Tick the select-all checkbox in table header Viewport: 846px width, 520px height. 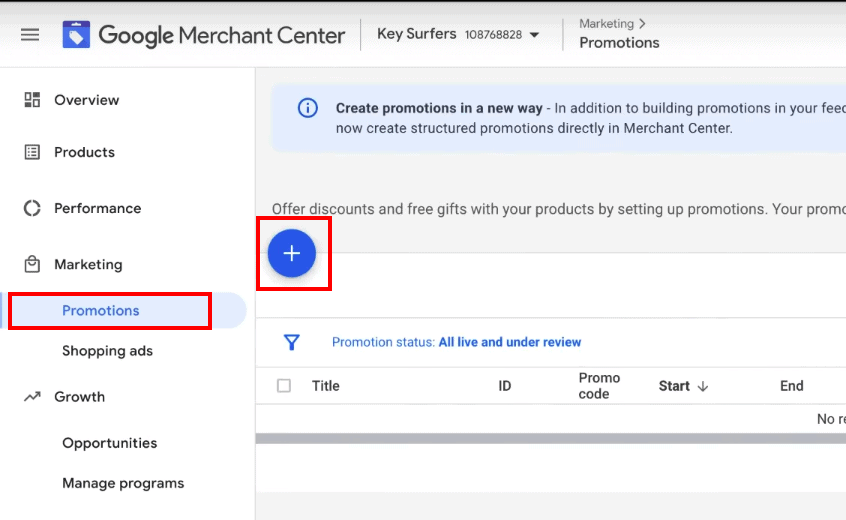pyautogui.click(x=284, y=386)
